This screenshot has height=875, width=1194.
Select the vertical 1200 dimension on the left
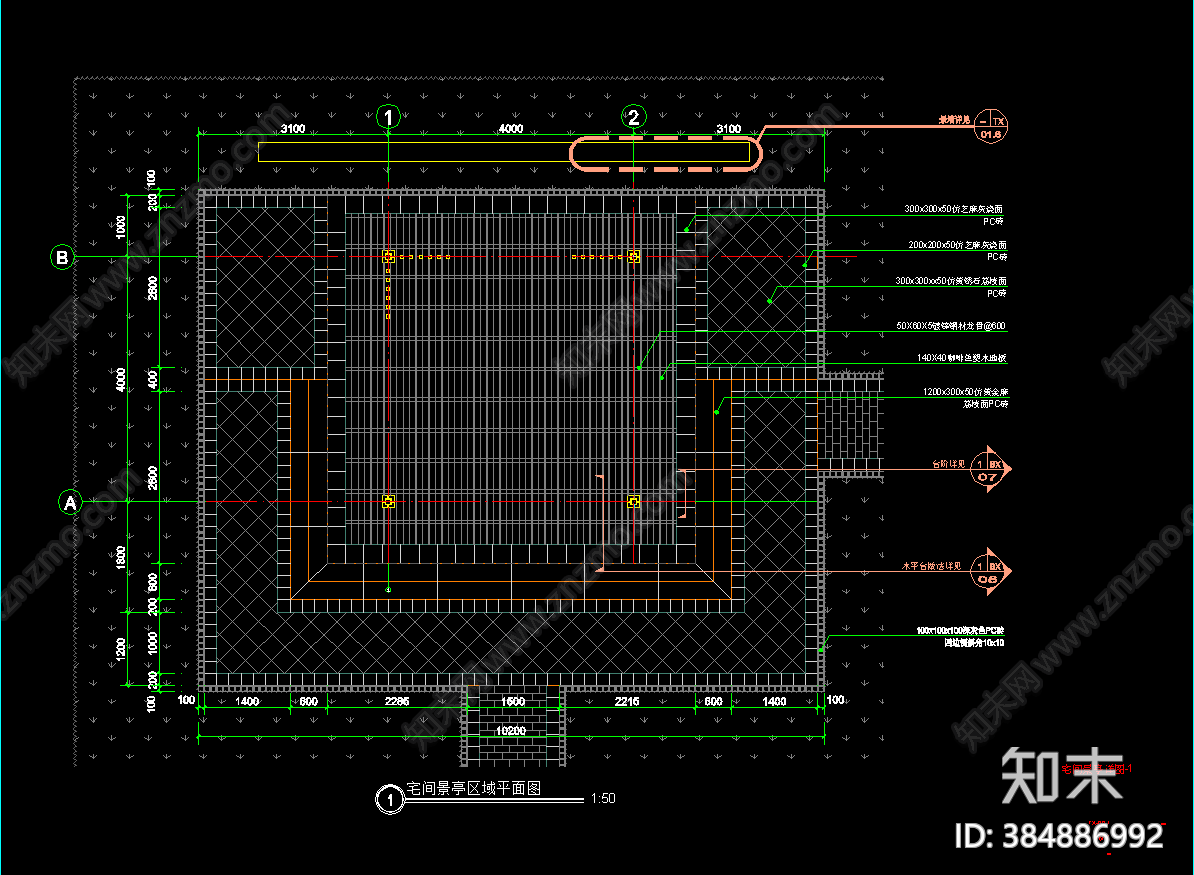(120, 650)
